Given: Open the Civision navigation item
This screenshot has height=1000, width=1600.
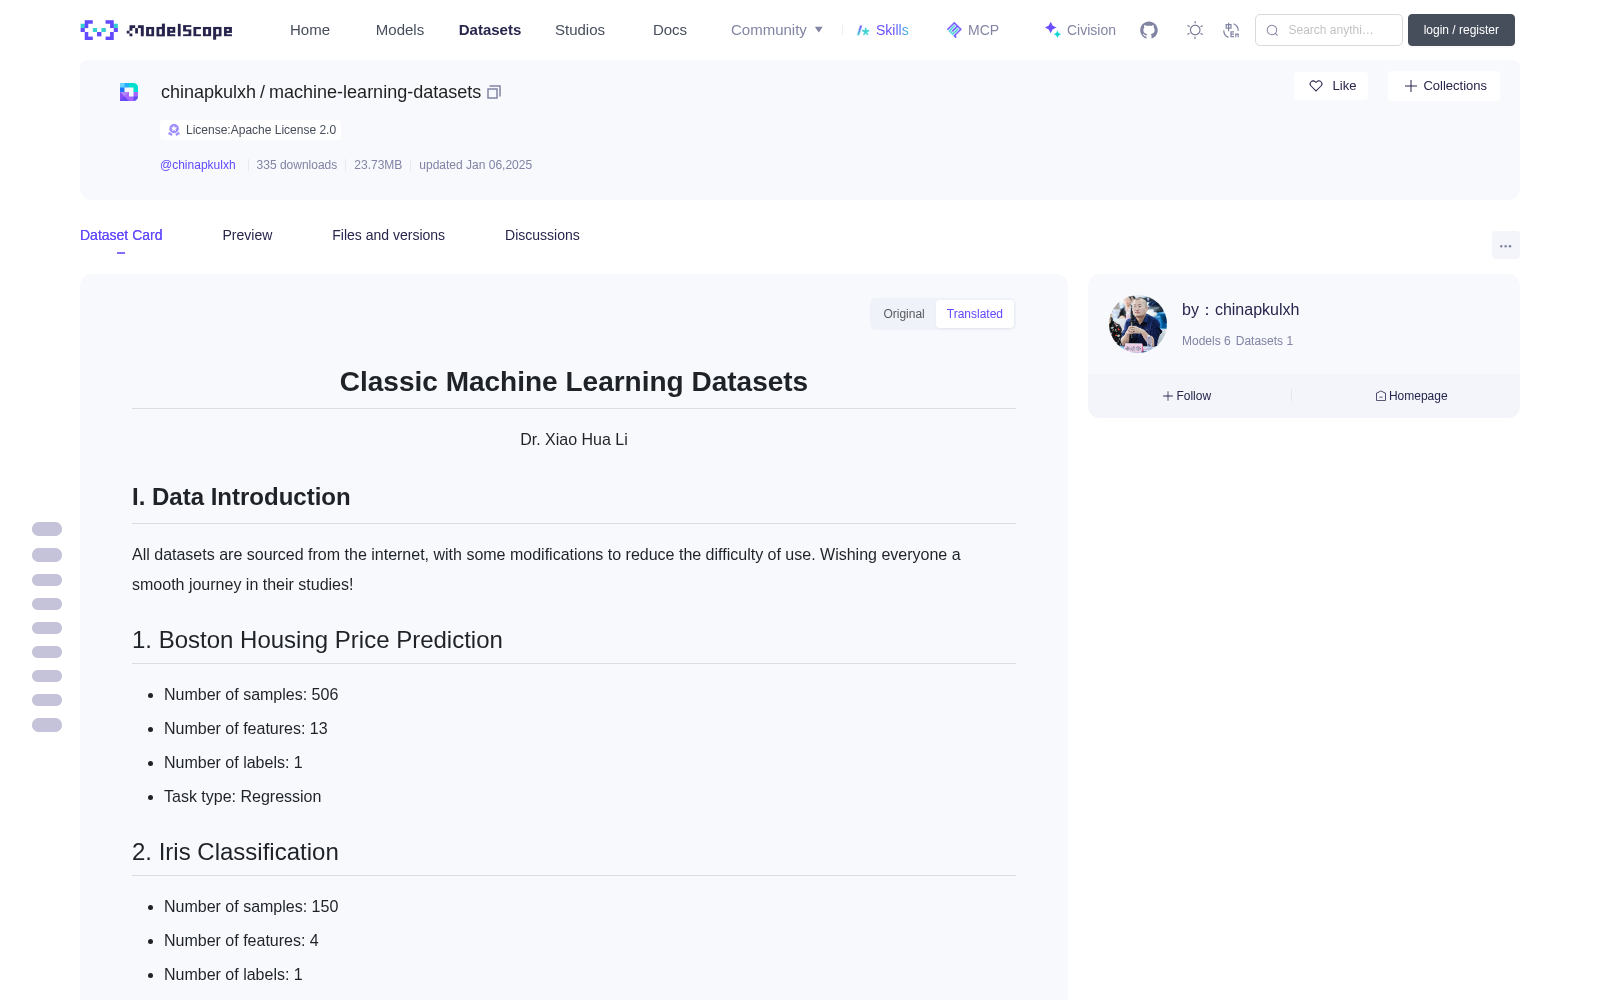Looking at the screenshot, I should pos(1080,30).
